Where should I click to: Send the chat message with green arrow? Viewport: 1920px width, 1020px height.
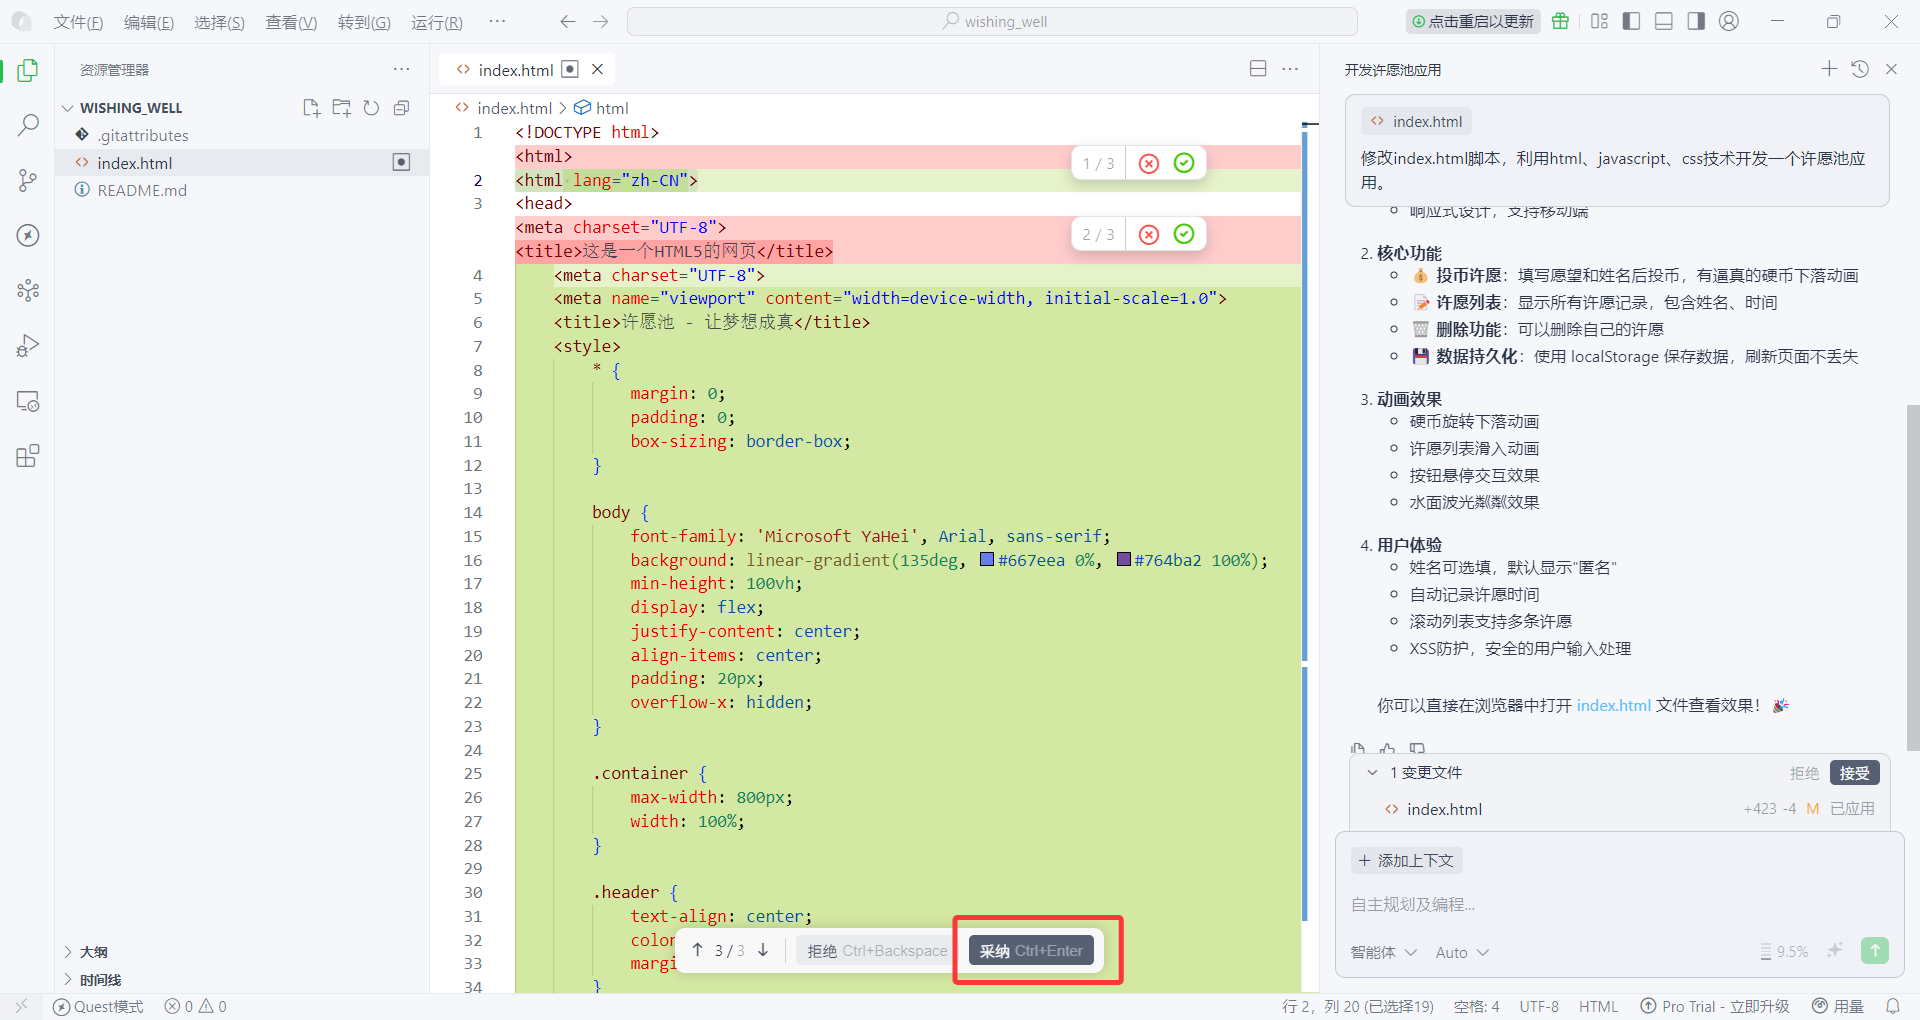click(1875, 951)
